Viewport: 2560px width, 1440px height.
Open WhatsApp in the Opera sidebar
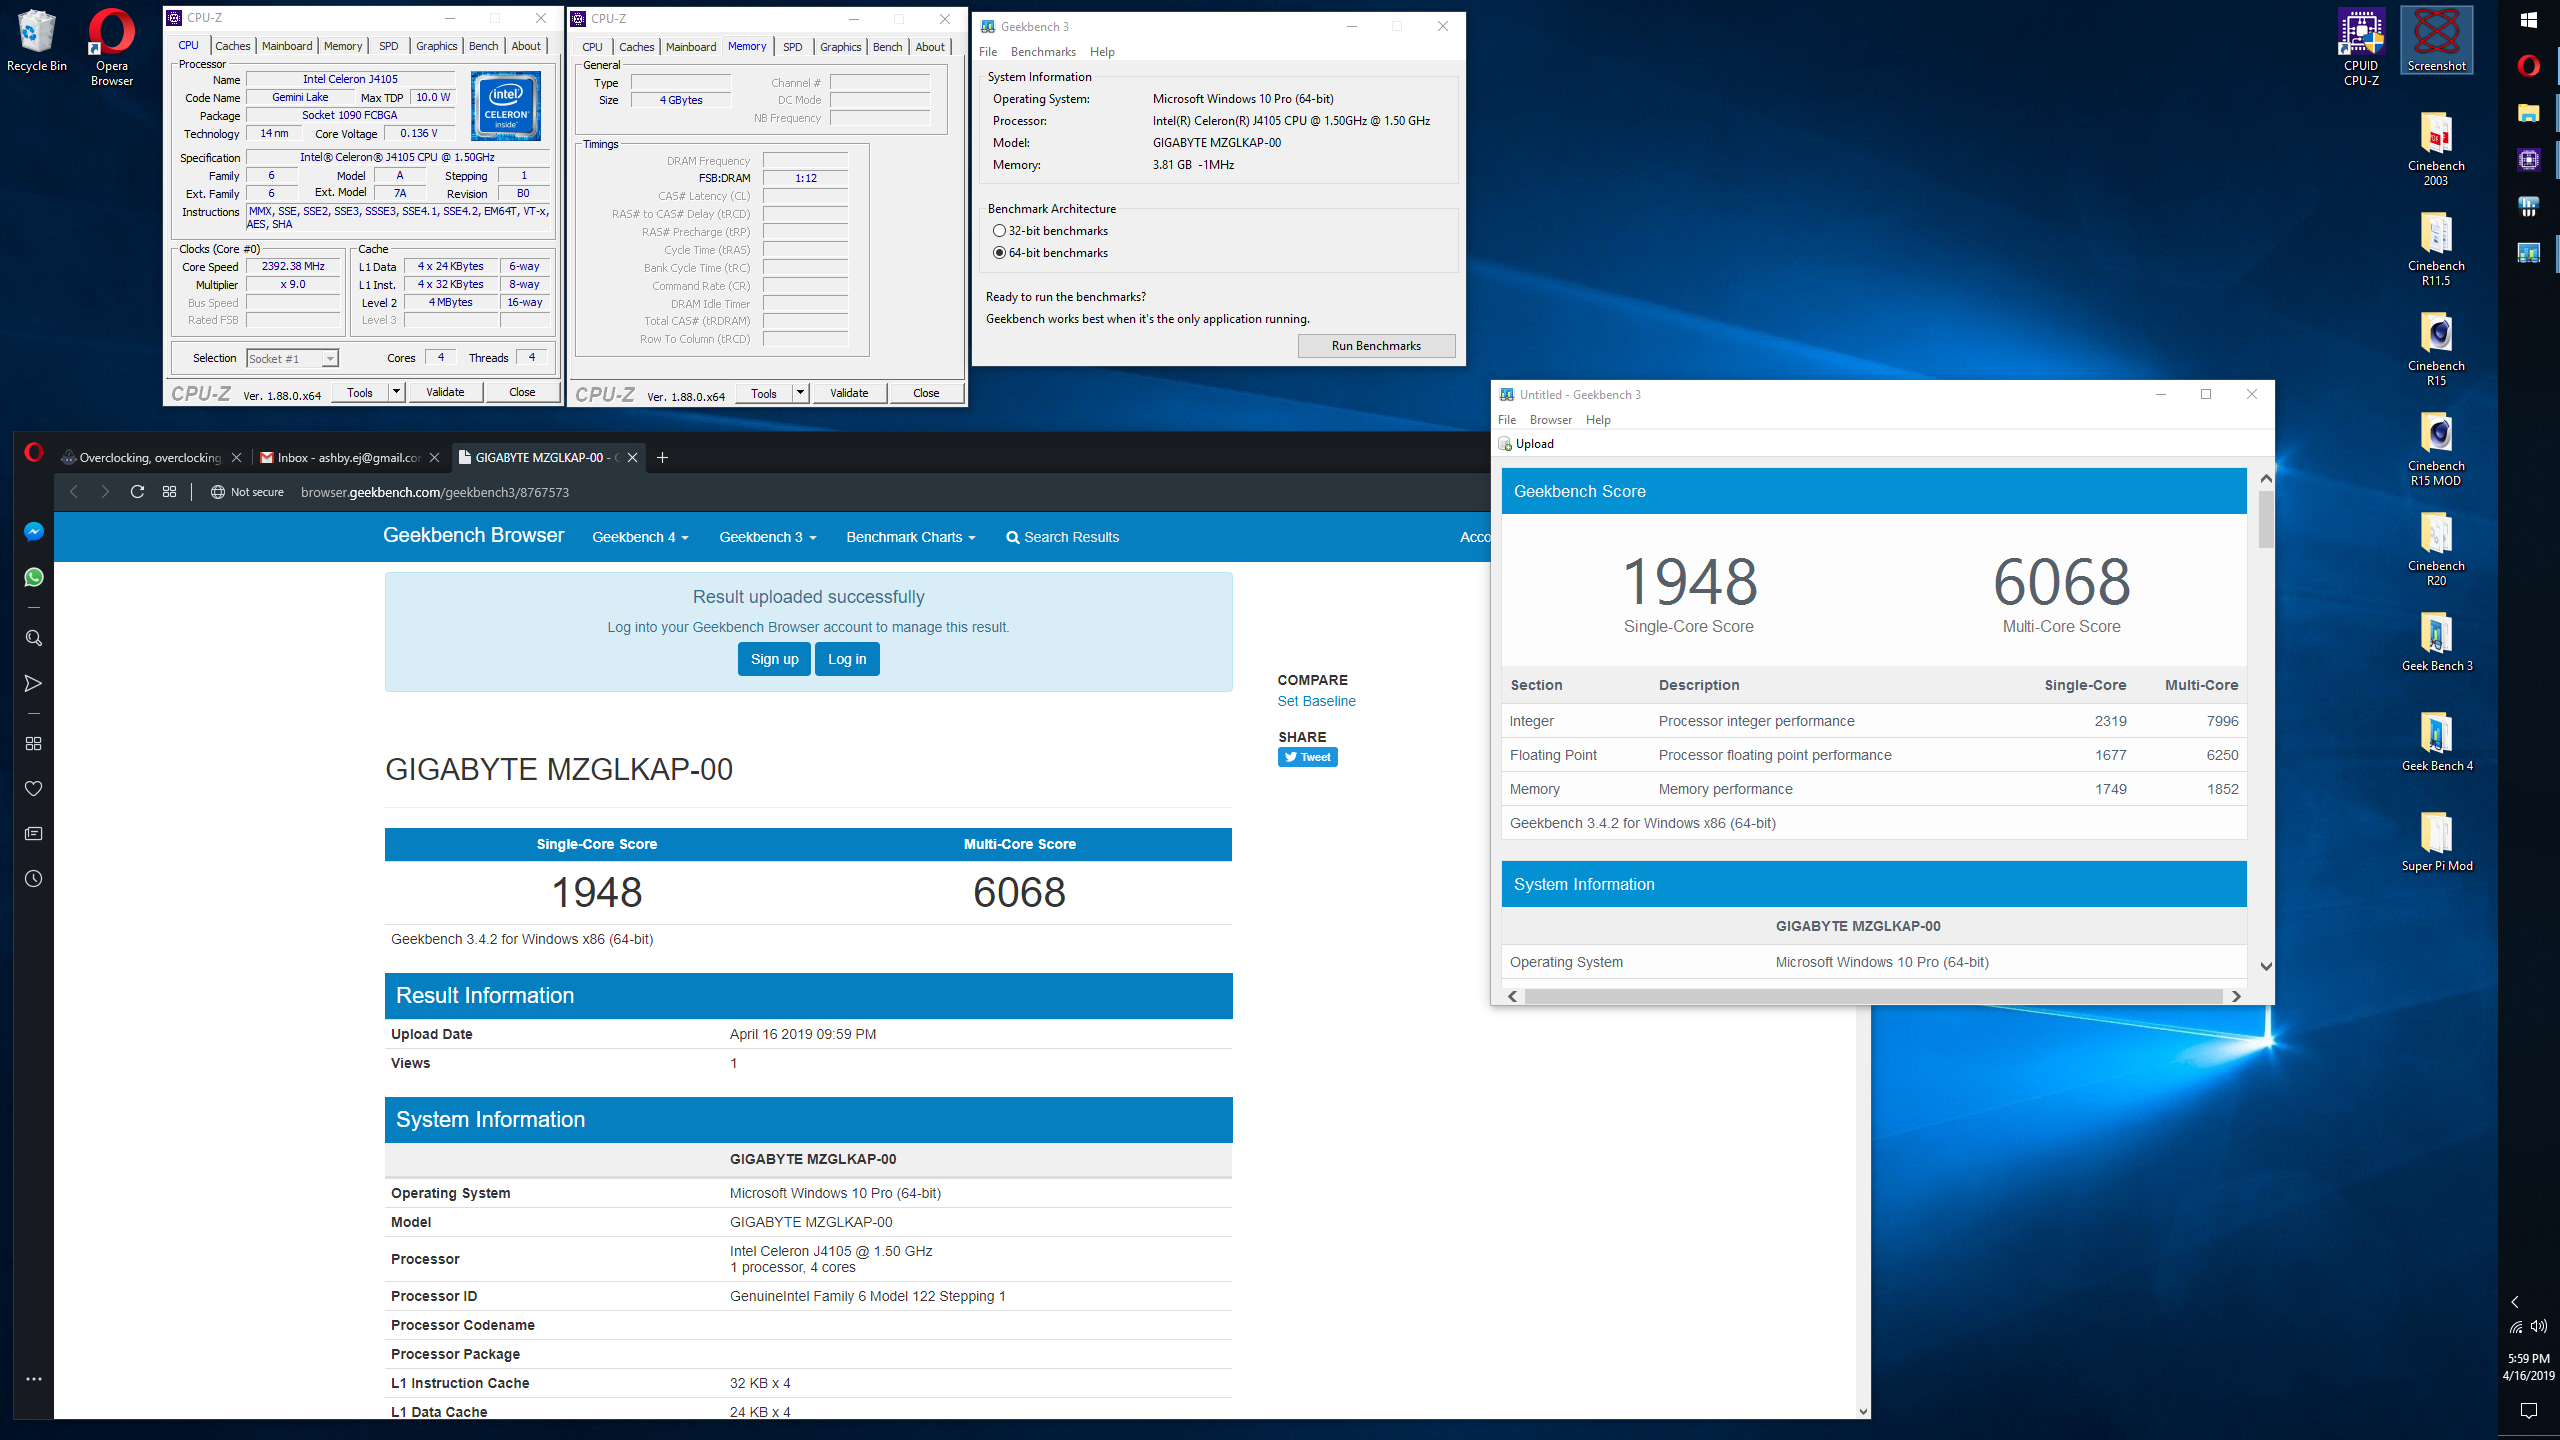click(33, 577)
